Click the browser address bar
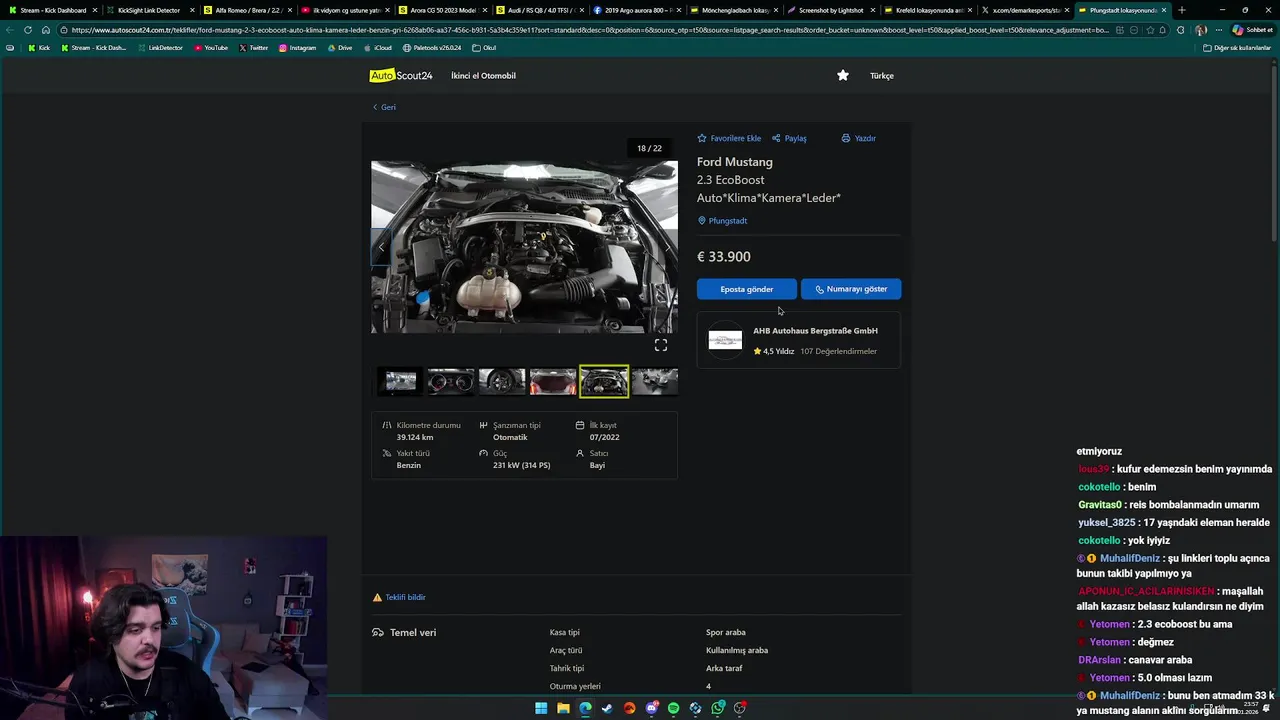The width and height of the screenshot is (1280, 720). pos(590,30)
